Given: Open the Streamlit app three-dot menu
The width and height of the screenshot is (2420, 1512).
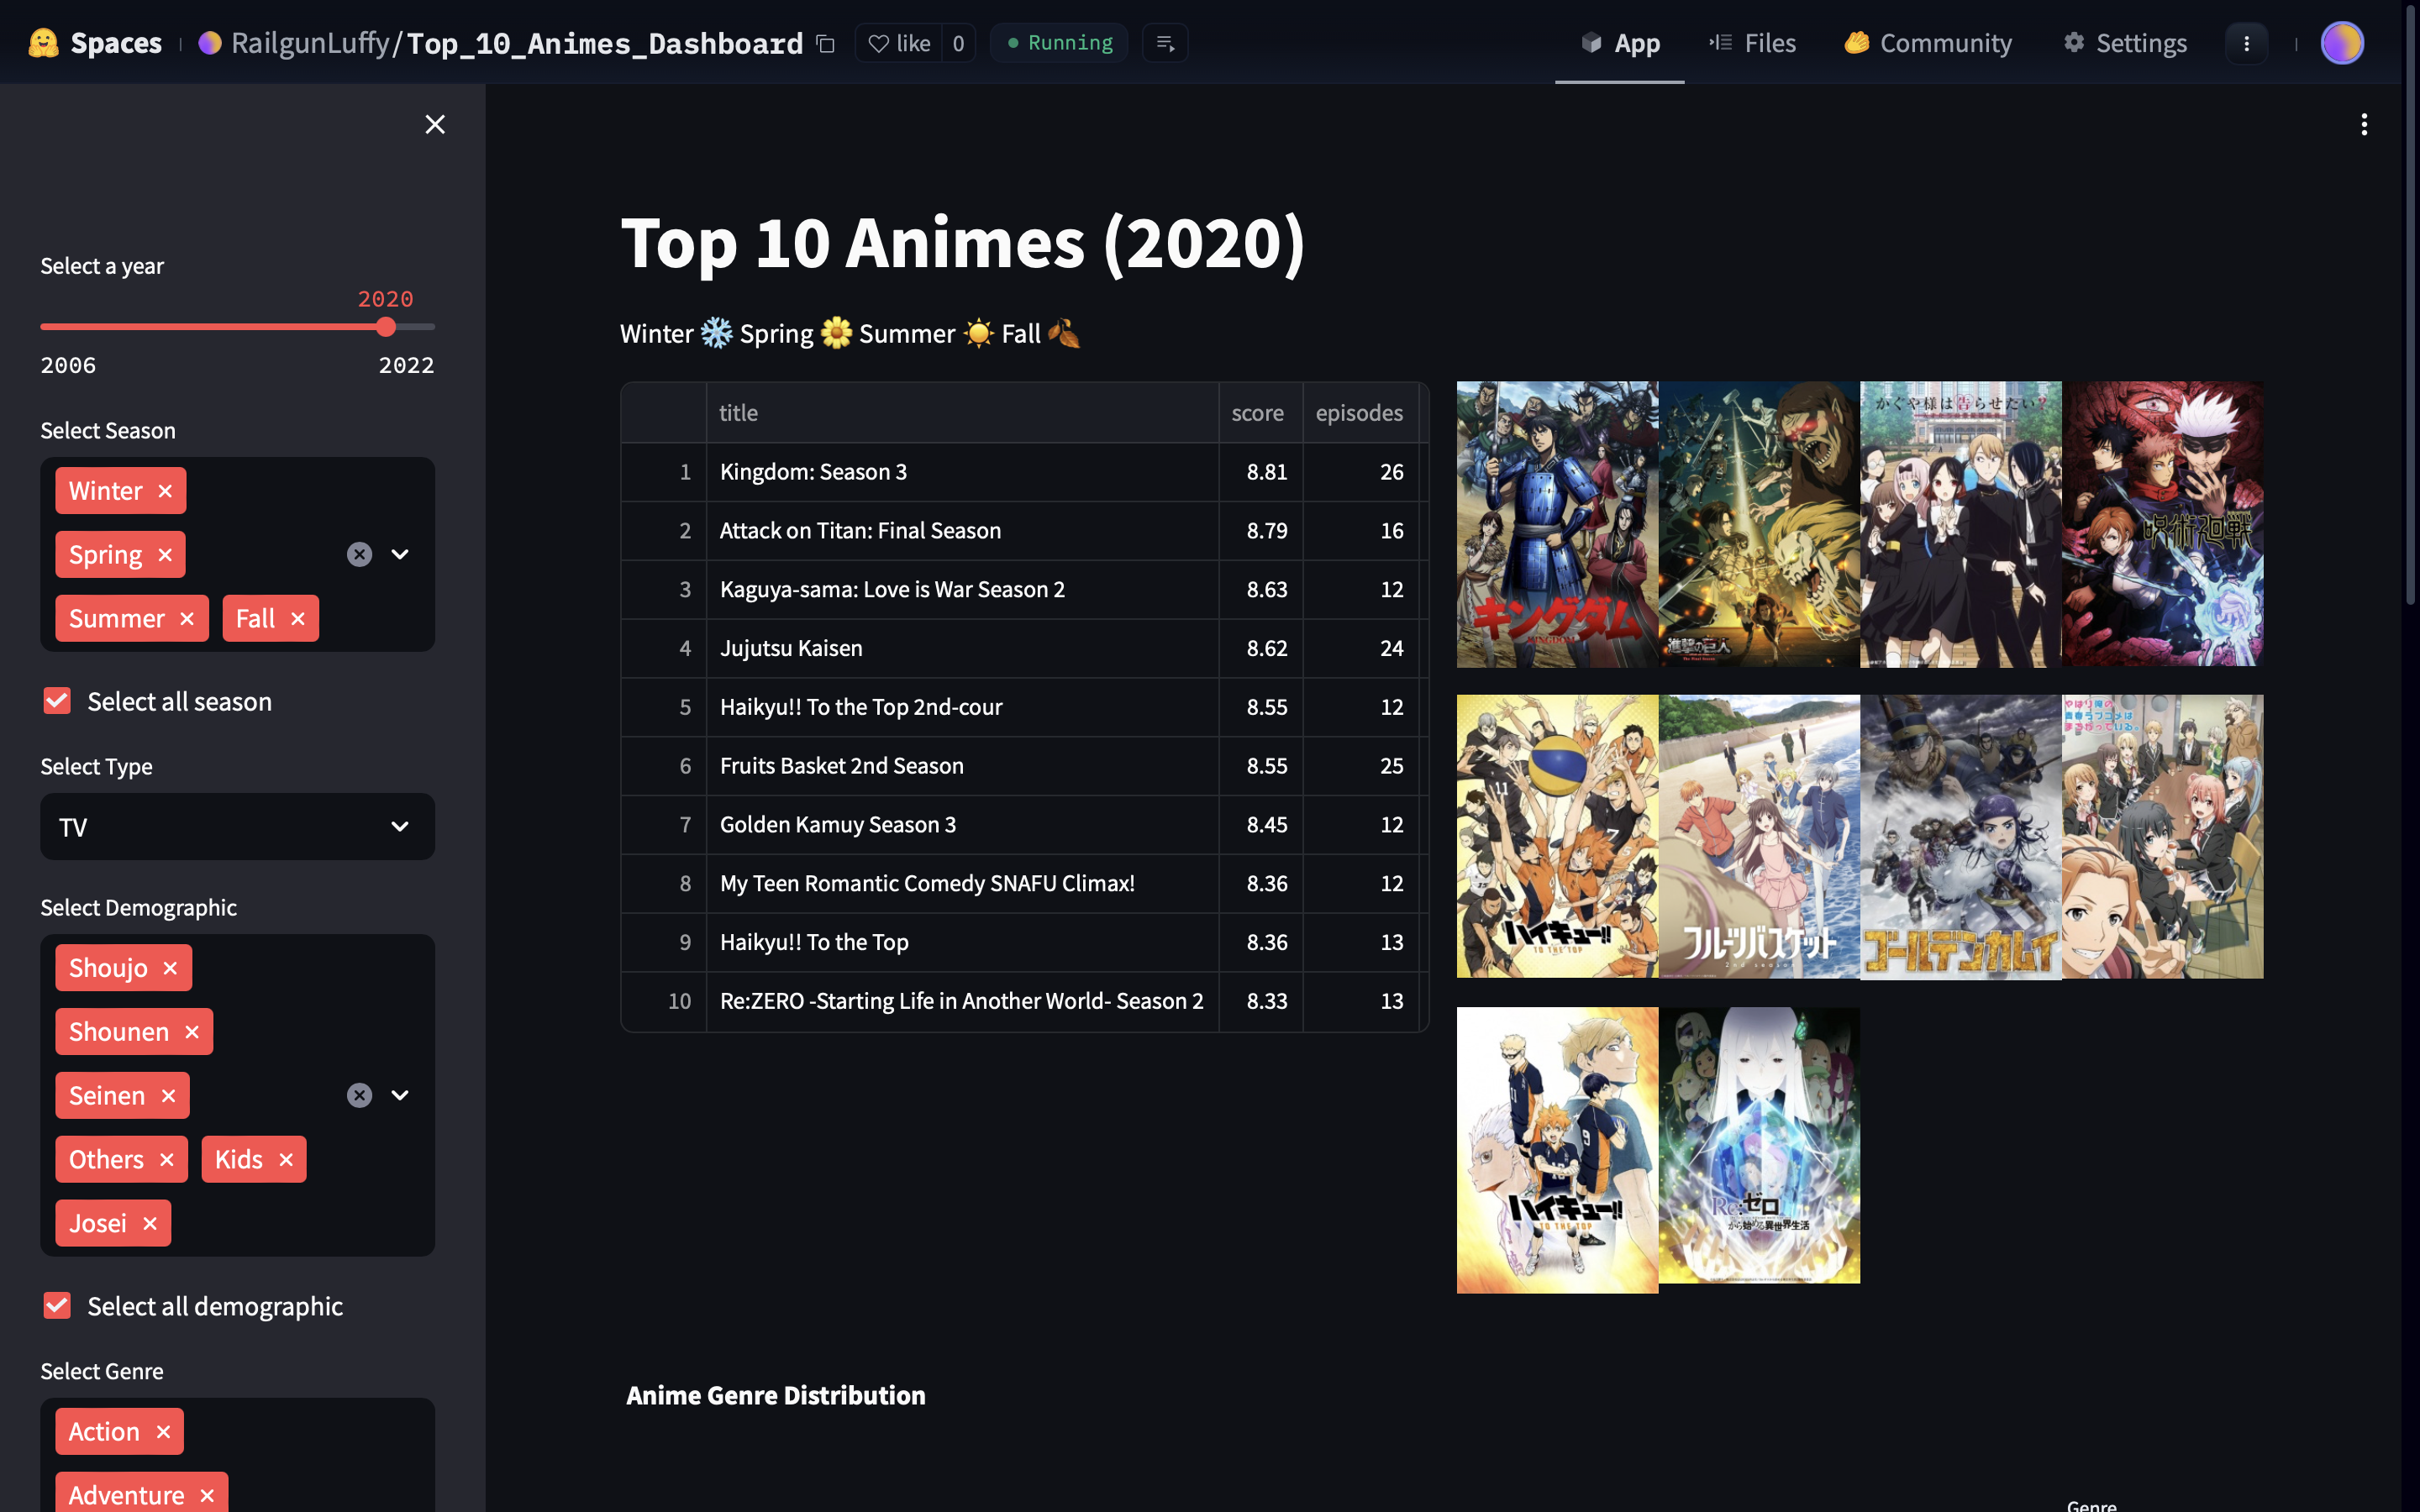Looking at the screenshot, I should 2364,124.
